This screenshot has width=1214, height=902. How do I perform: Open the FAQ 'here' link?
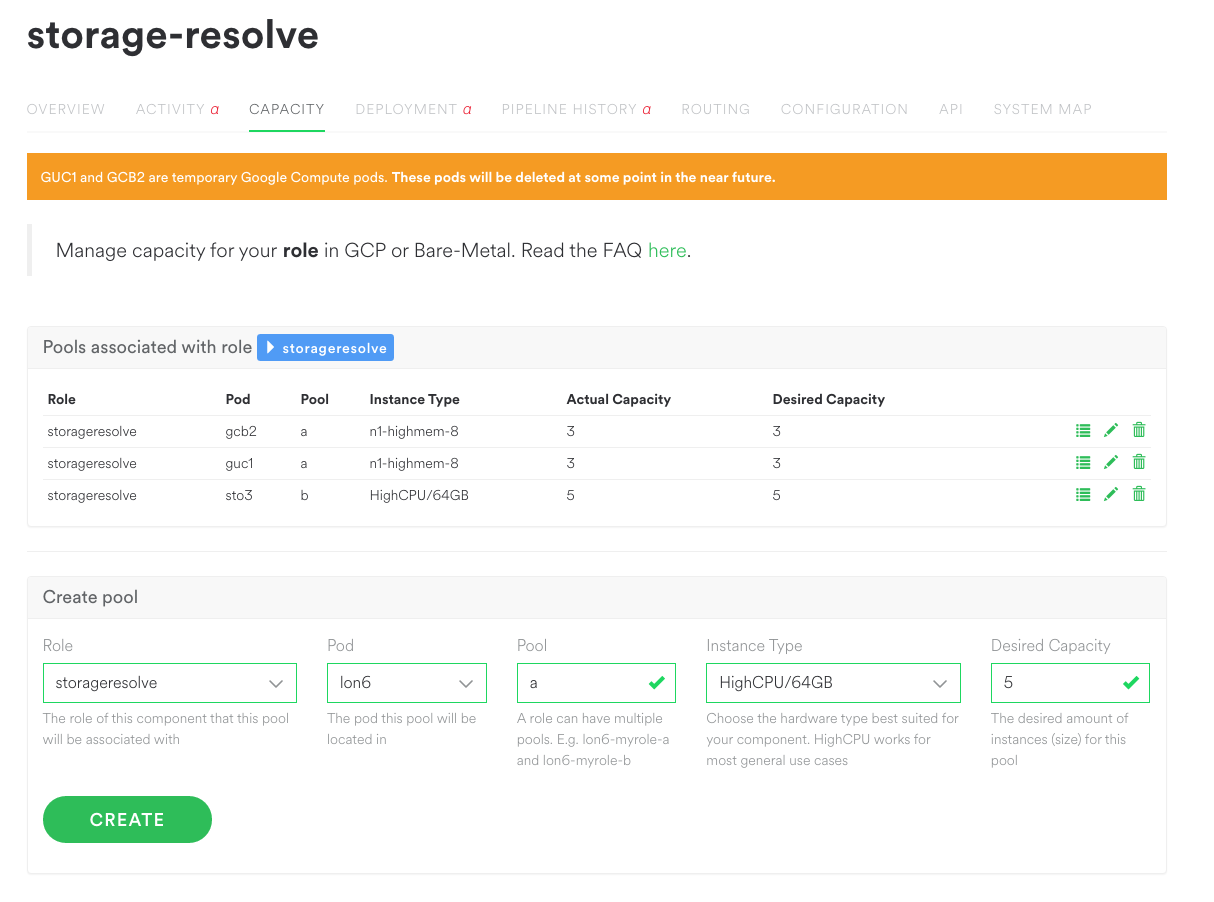[667, 251]
